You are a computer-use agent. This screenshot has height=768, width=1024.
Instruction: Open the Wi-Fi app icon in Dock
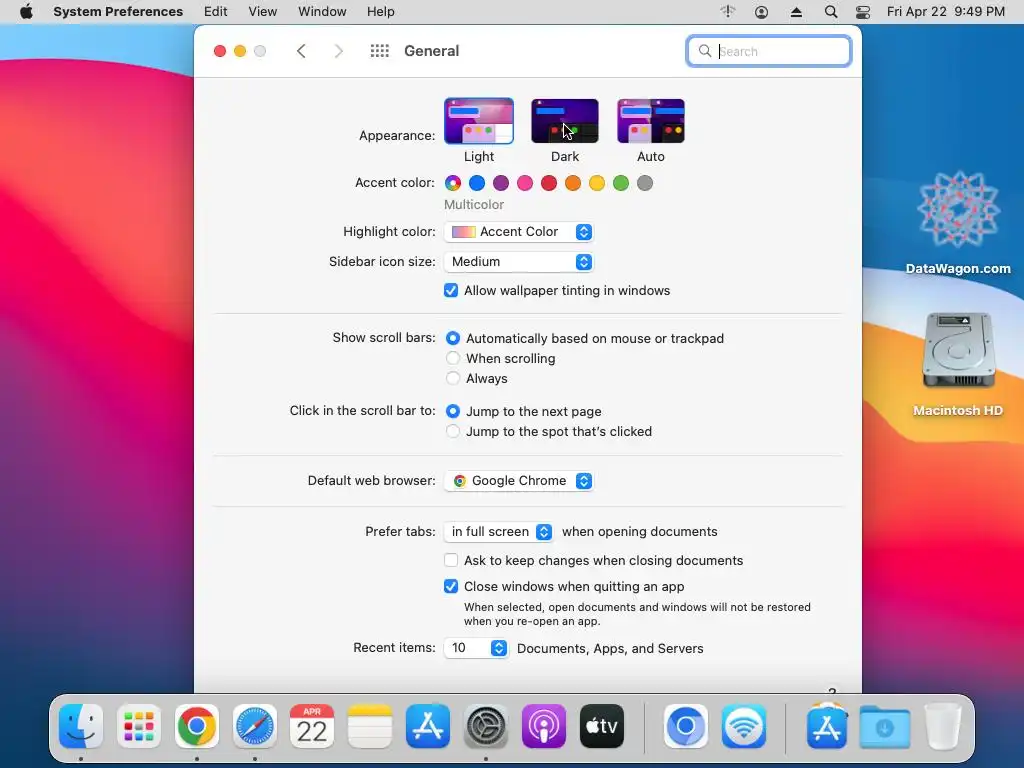pyautogui.click(x=744, y=726)
